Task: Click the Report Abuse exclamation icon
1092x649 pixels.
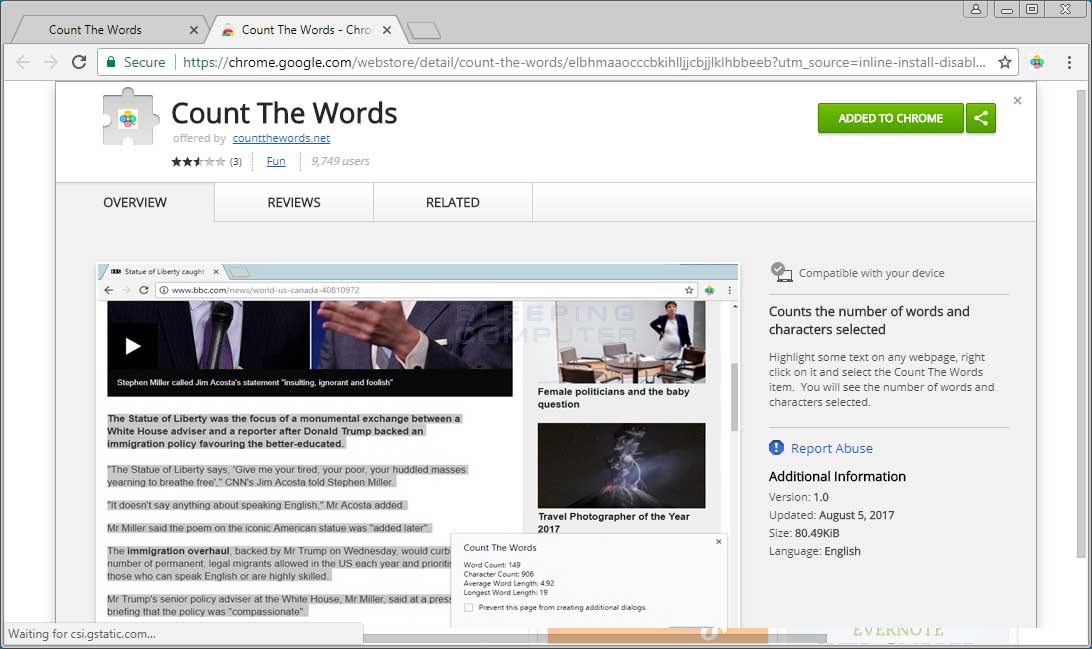Action: (777, 448)
